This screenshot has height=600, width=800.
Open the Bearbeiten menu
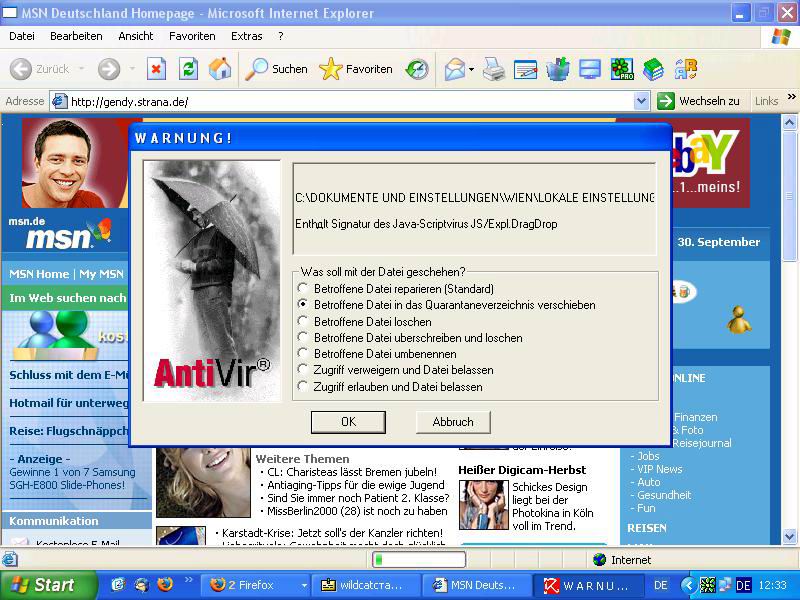click(76, 36)
